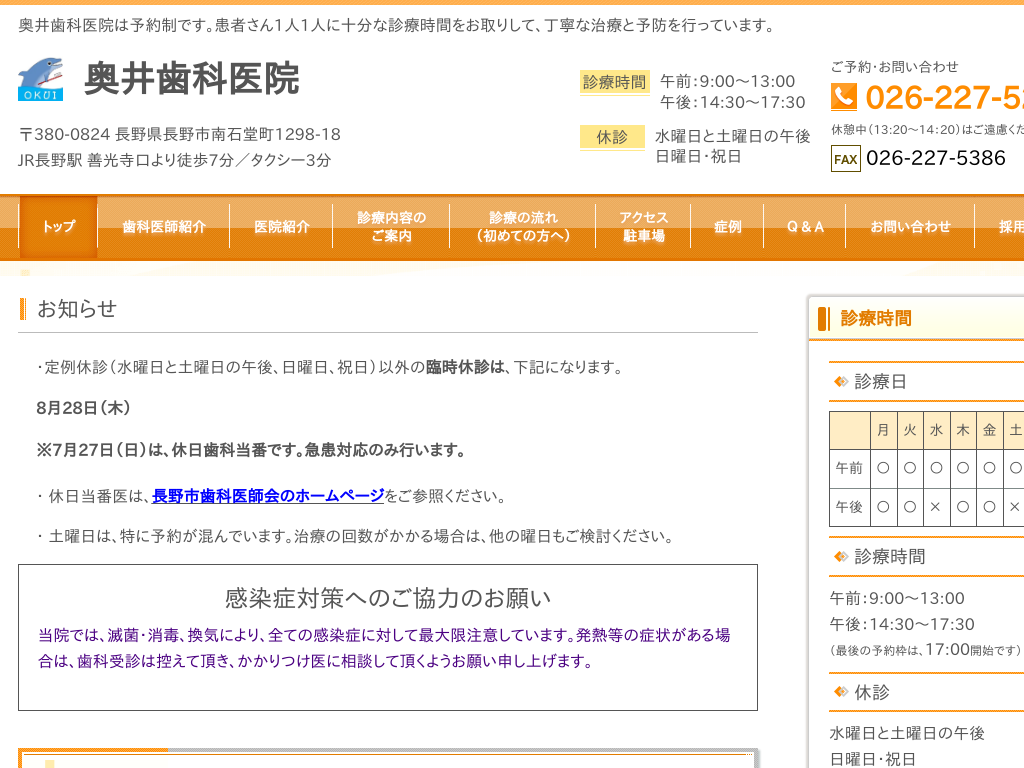
Task: Open the 症例 navigation item
Action: (727, 227)
